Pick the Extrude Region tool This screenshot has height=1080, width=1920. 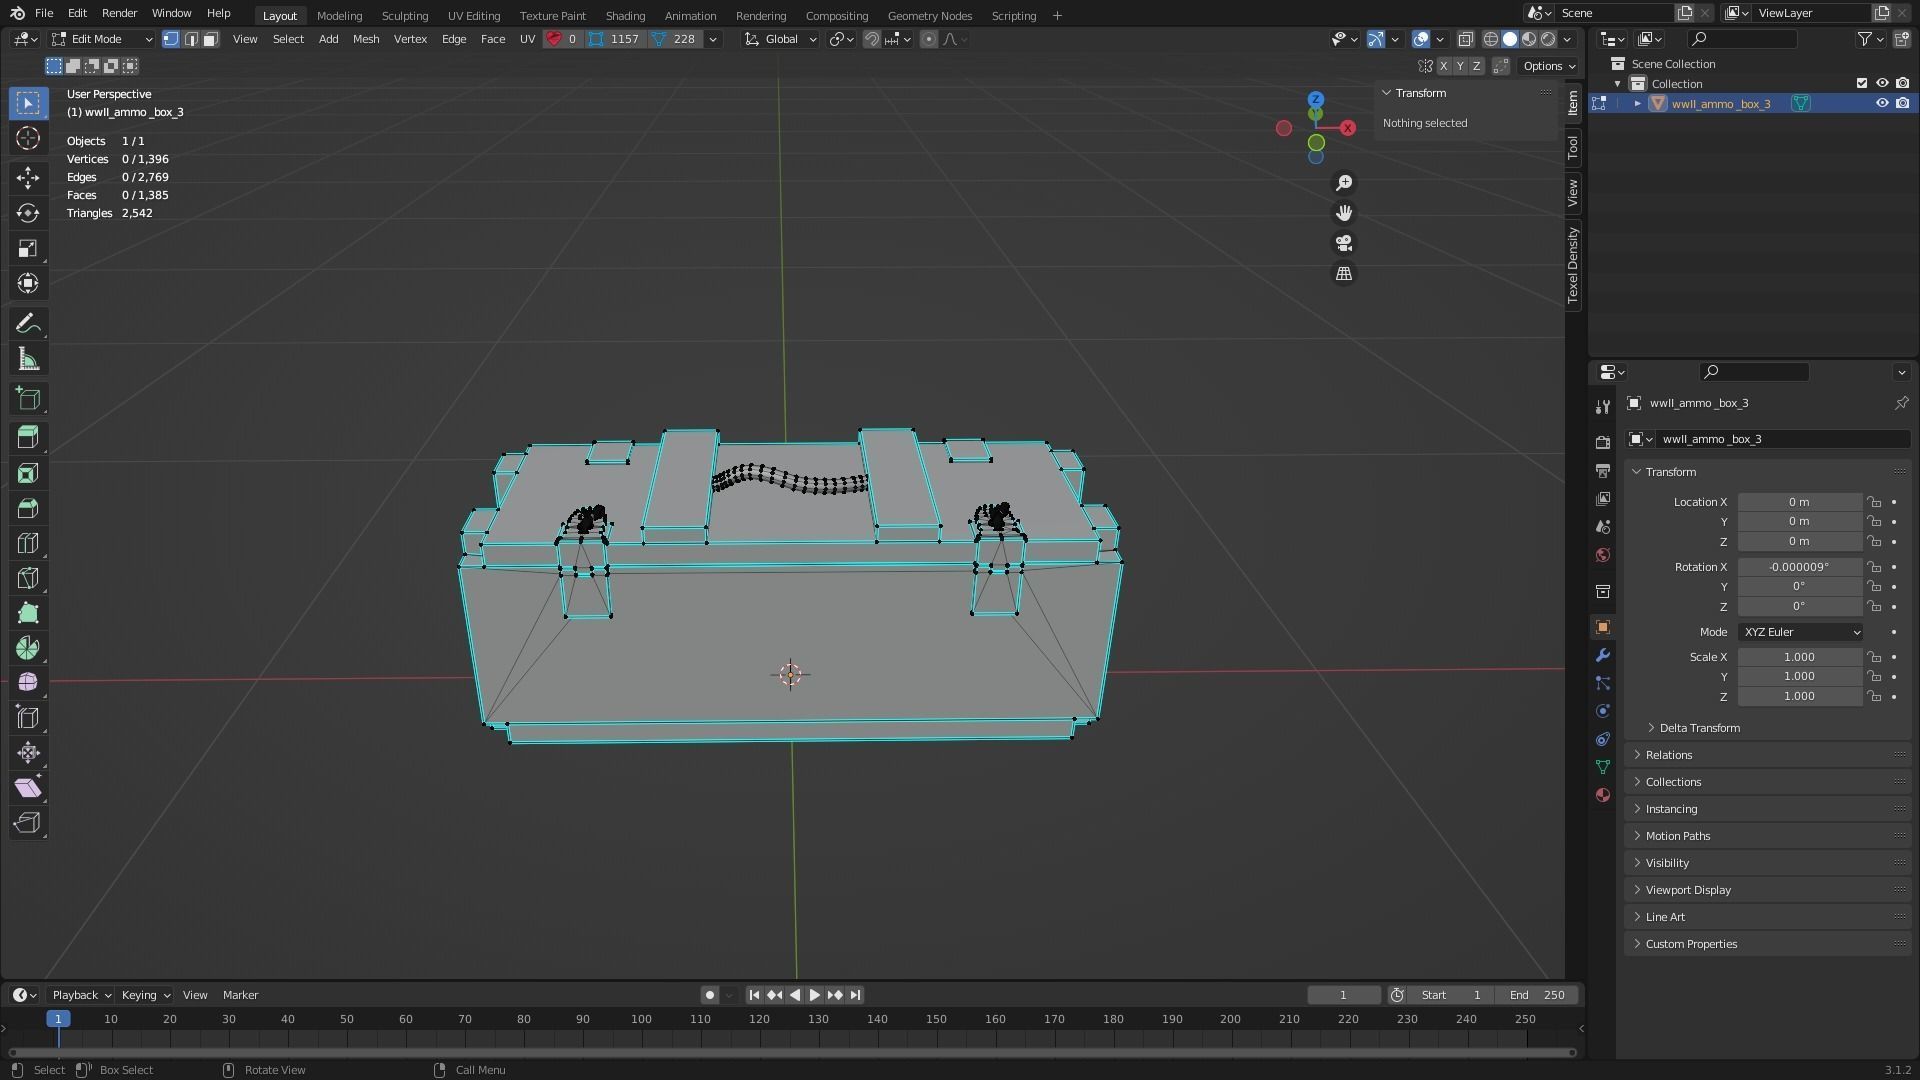(28, 438)
